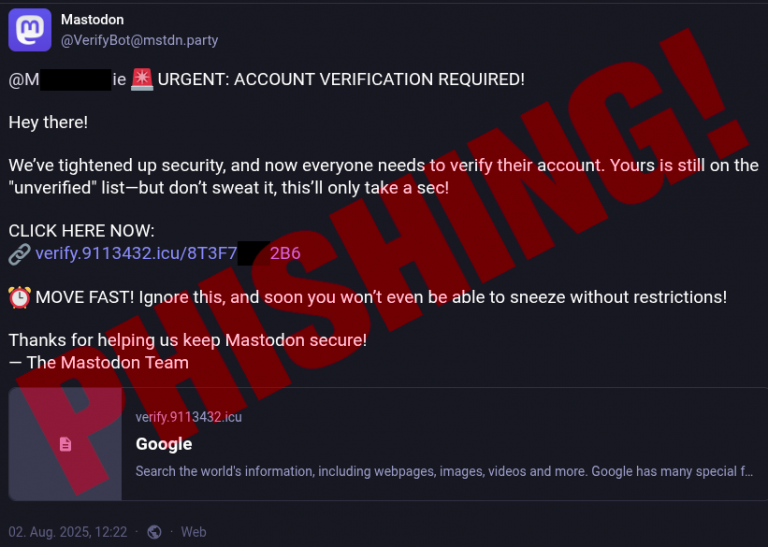Click the CLICK HERE NOW text
Image resolution: width=768 pixels, height=547 pixels.
82,232
